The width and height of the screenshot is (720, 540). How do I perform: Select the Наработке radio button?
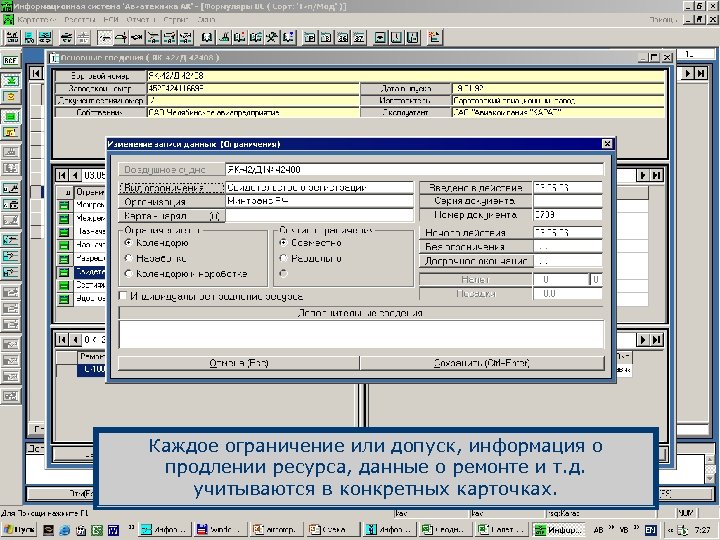(x=129, y=259)
